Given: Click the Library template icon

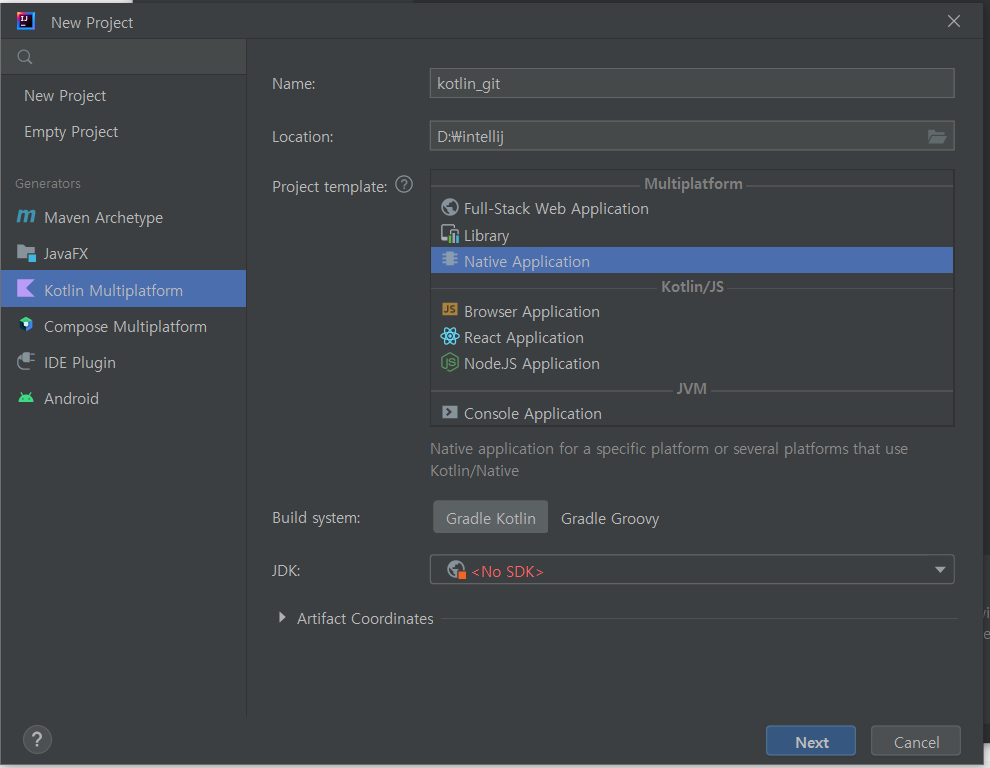Looking at the screenshot, I should tap(450, 234).
